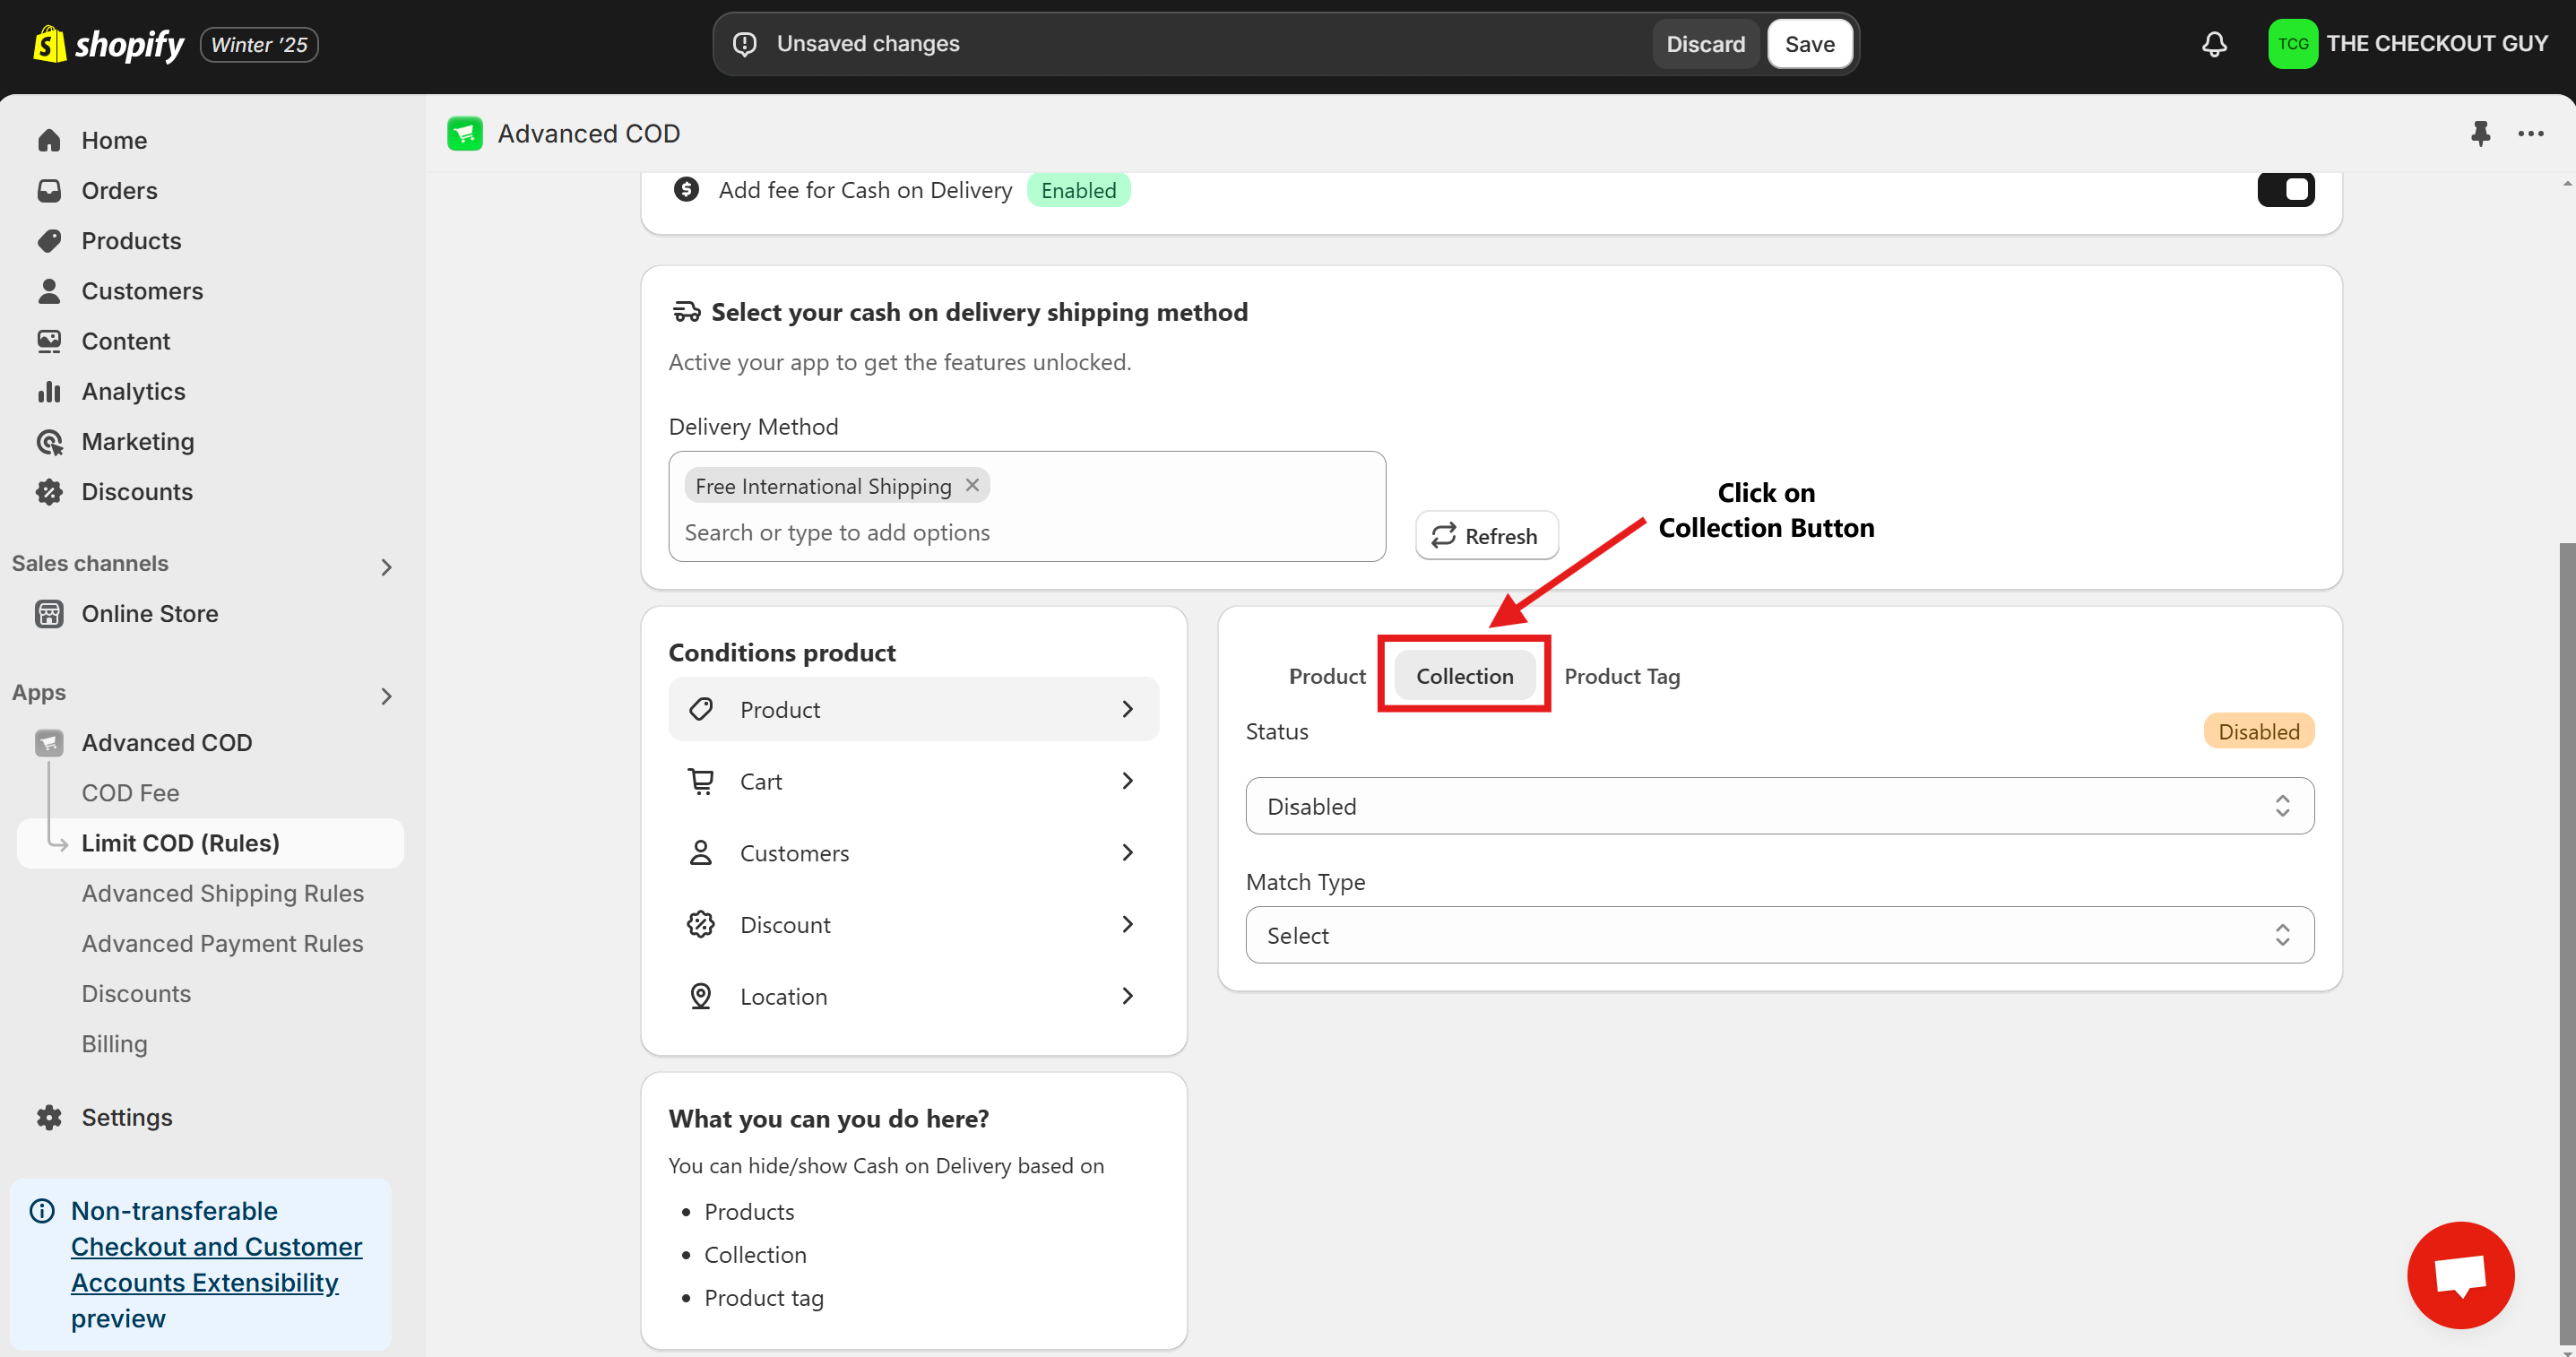Click the Online Store storefront icon
The width and height of the screenshot is (2576, 1357).
click(x=49, y=613)
